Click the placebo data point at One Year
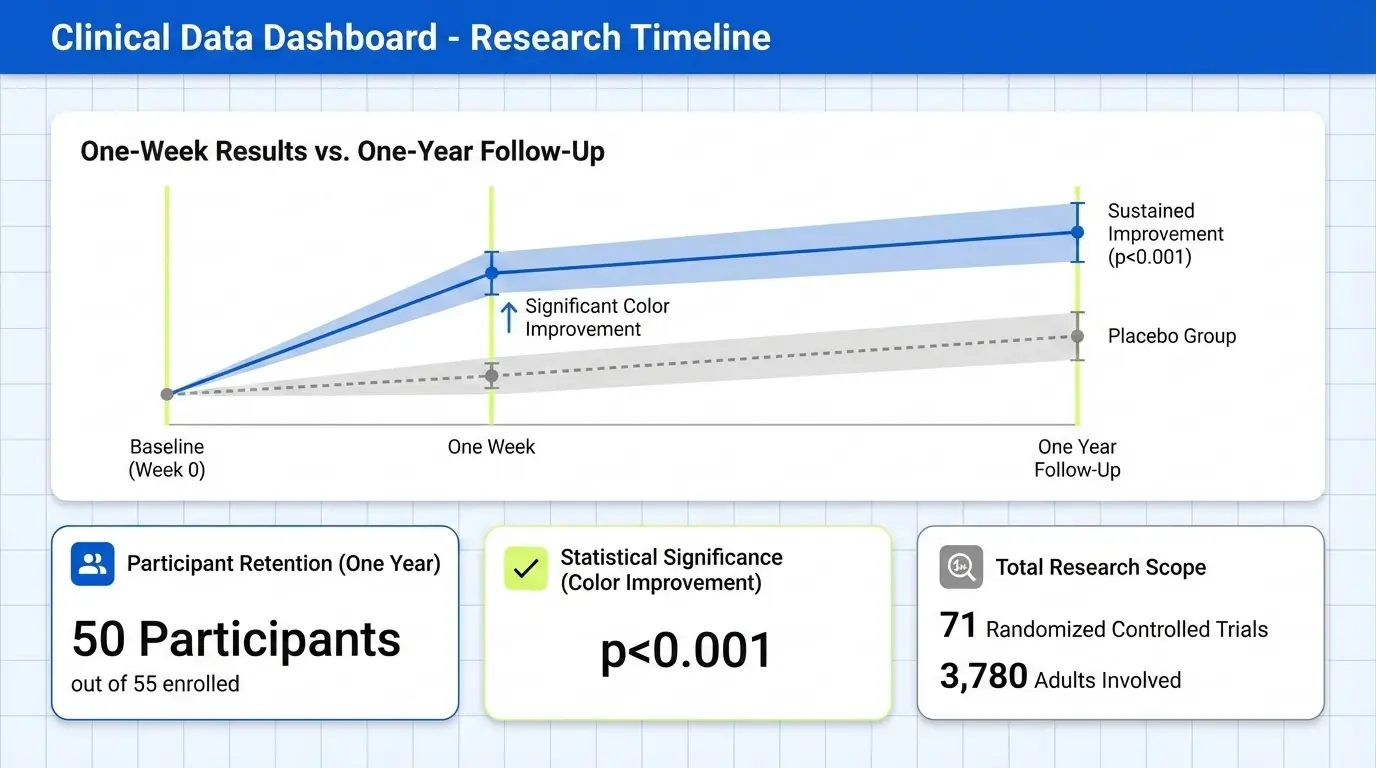 pos(1077,337)
